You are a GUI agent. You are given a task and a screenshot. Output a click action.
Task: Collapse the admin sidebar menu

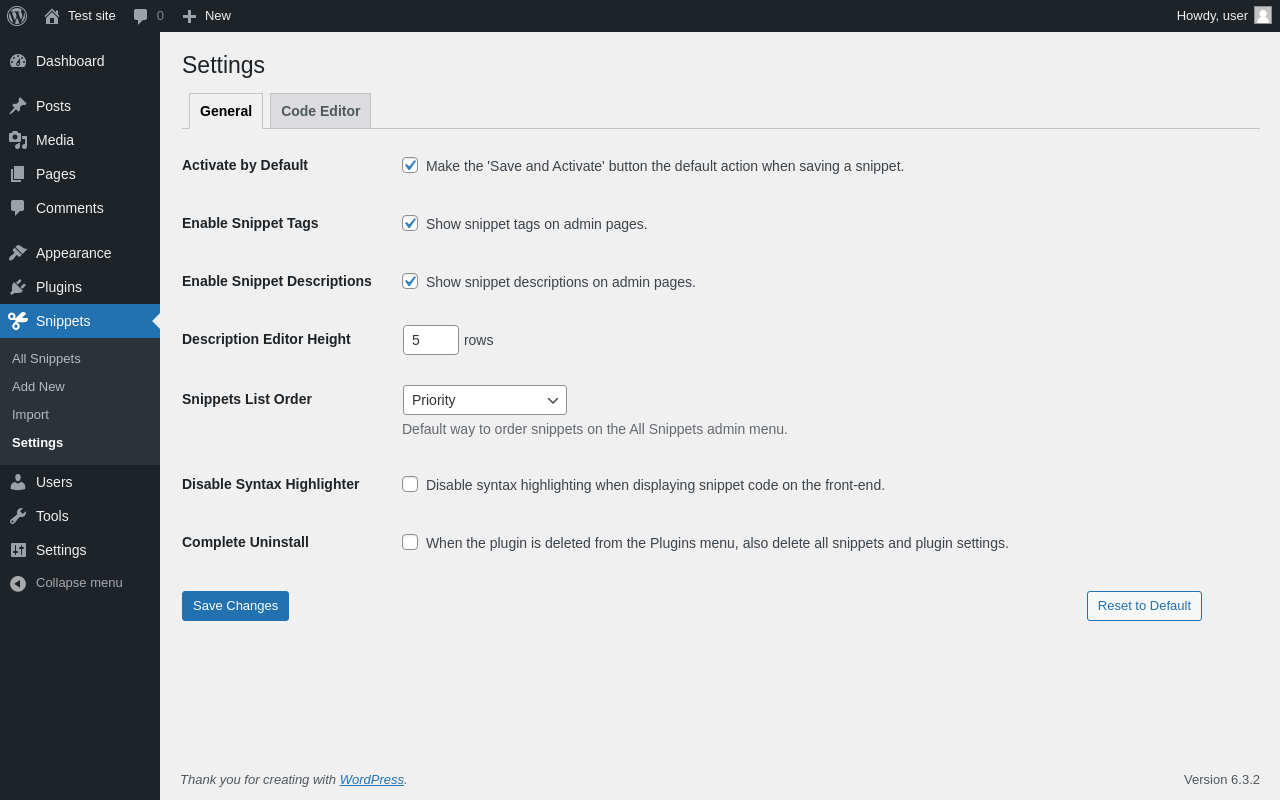click(66, 583)
